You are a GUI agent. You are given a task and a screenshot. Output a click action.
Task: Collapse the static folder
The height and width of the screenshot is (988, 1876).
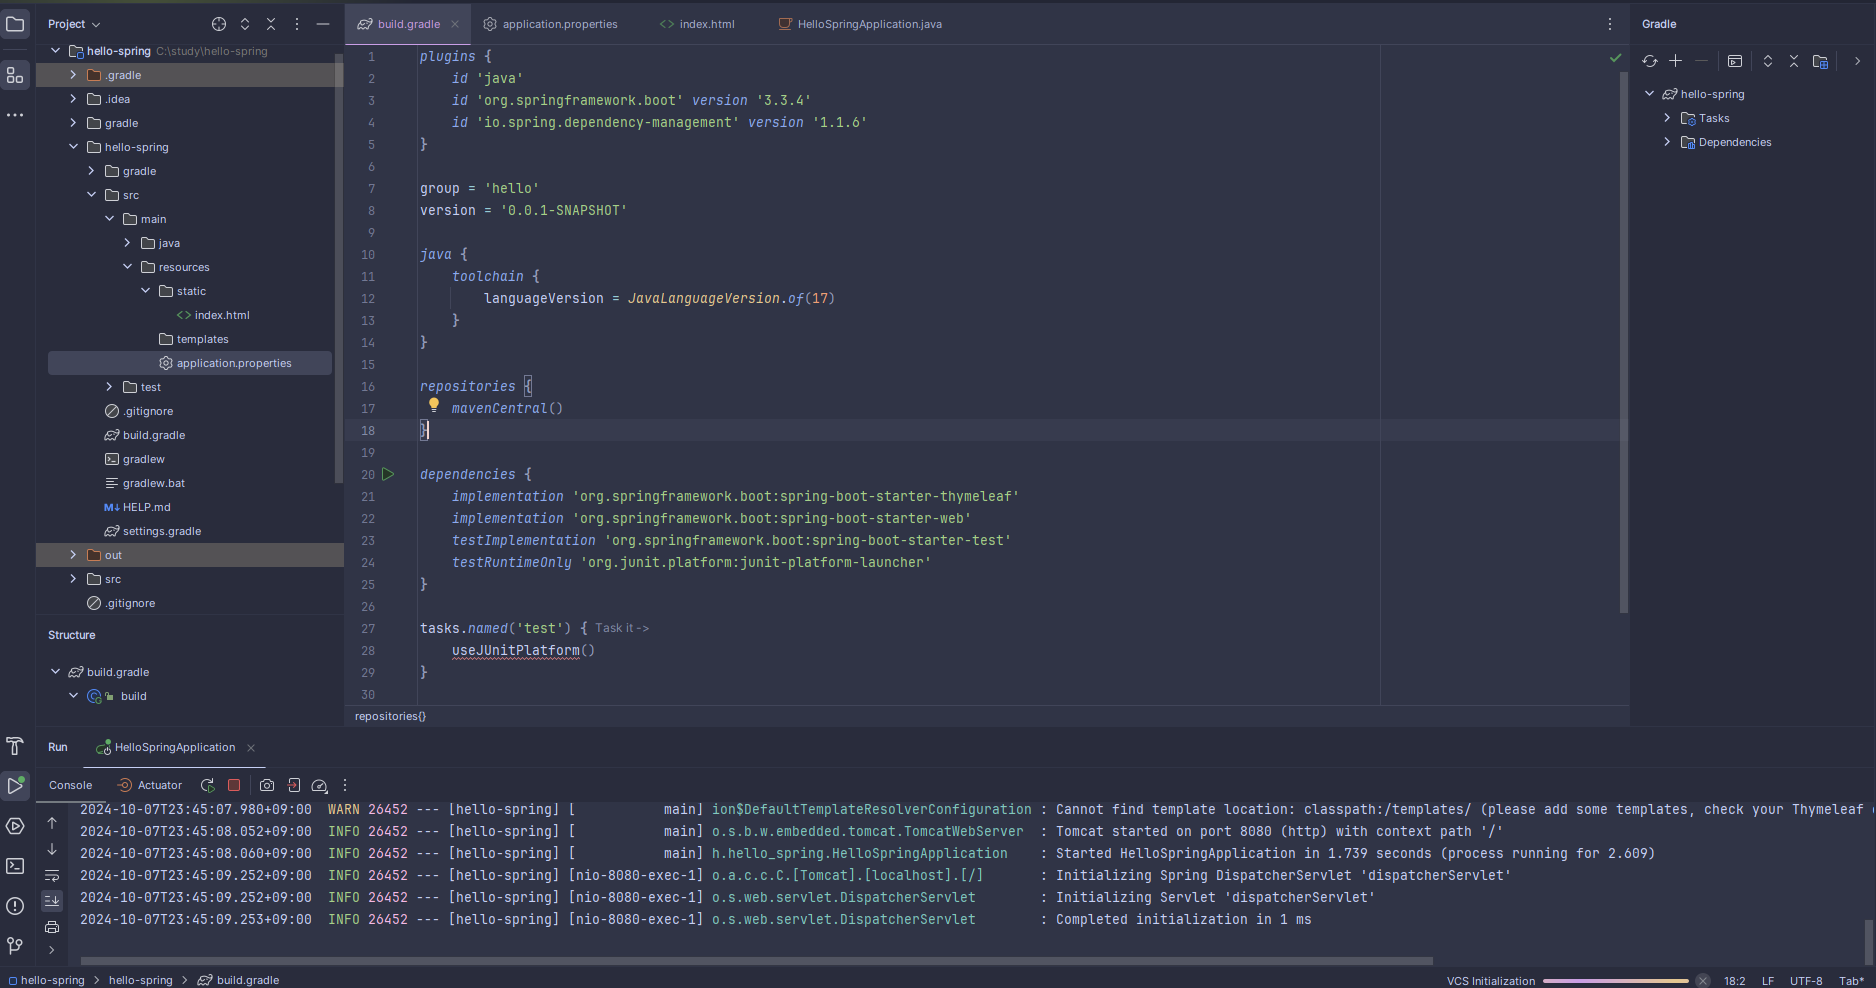pos(145,291)
